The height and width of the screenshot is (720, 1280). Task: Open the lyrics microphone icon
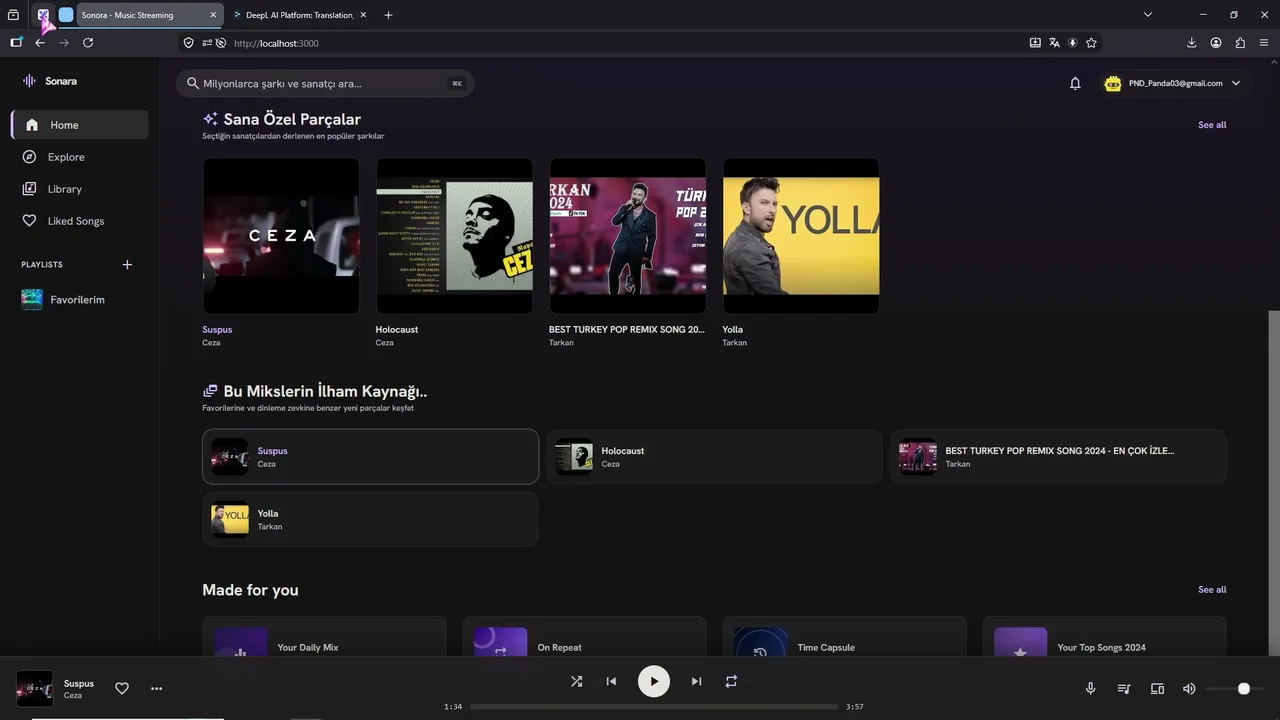coord(1091,689)
